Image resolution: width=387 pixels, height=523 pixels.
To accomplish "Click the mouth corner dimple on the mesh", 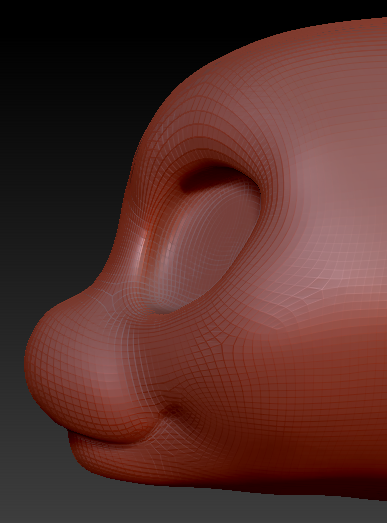I will 173,410.
